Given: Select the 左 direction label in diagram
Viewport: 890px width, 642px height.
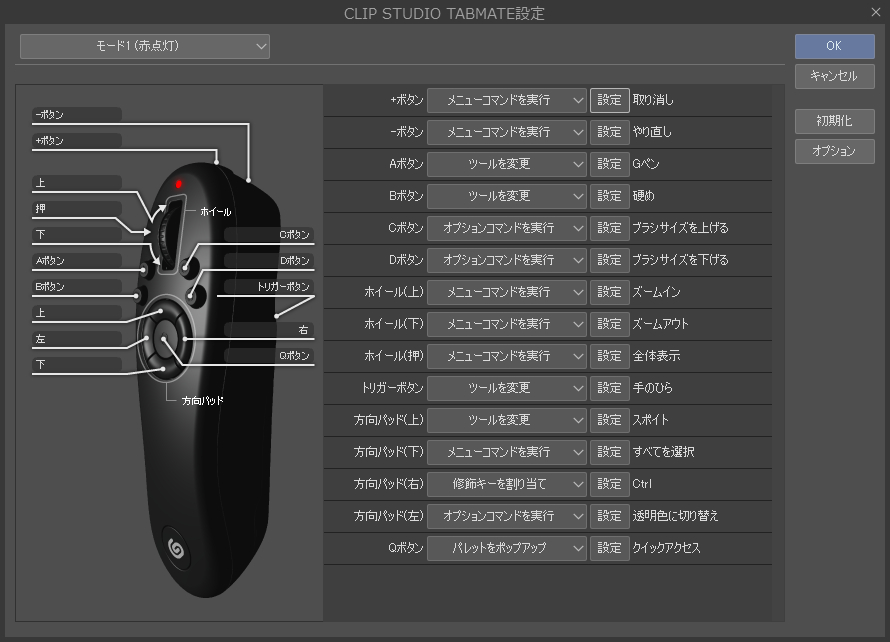Looking at the screenshot, I should [x=77, y=339].
